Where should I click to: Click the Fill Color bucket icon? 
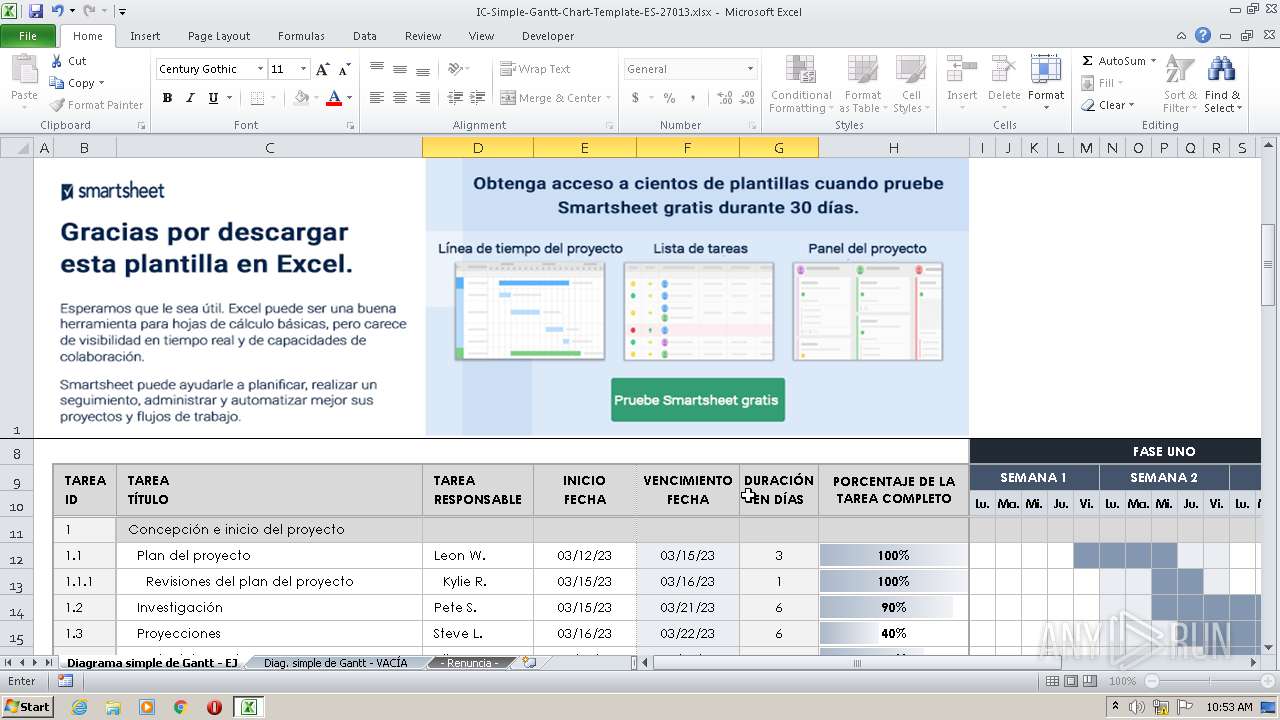tap(301, 98)
